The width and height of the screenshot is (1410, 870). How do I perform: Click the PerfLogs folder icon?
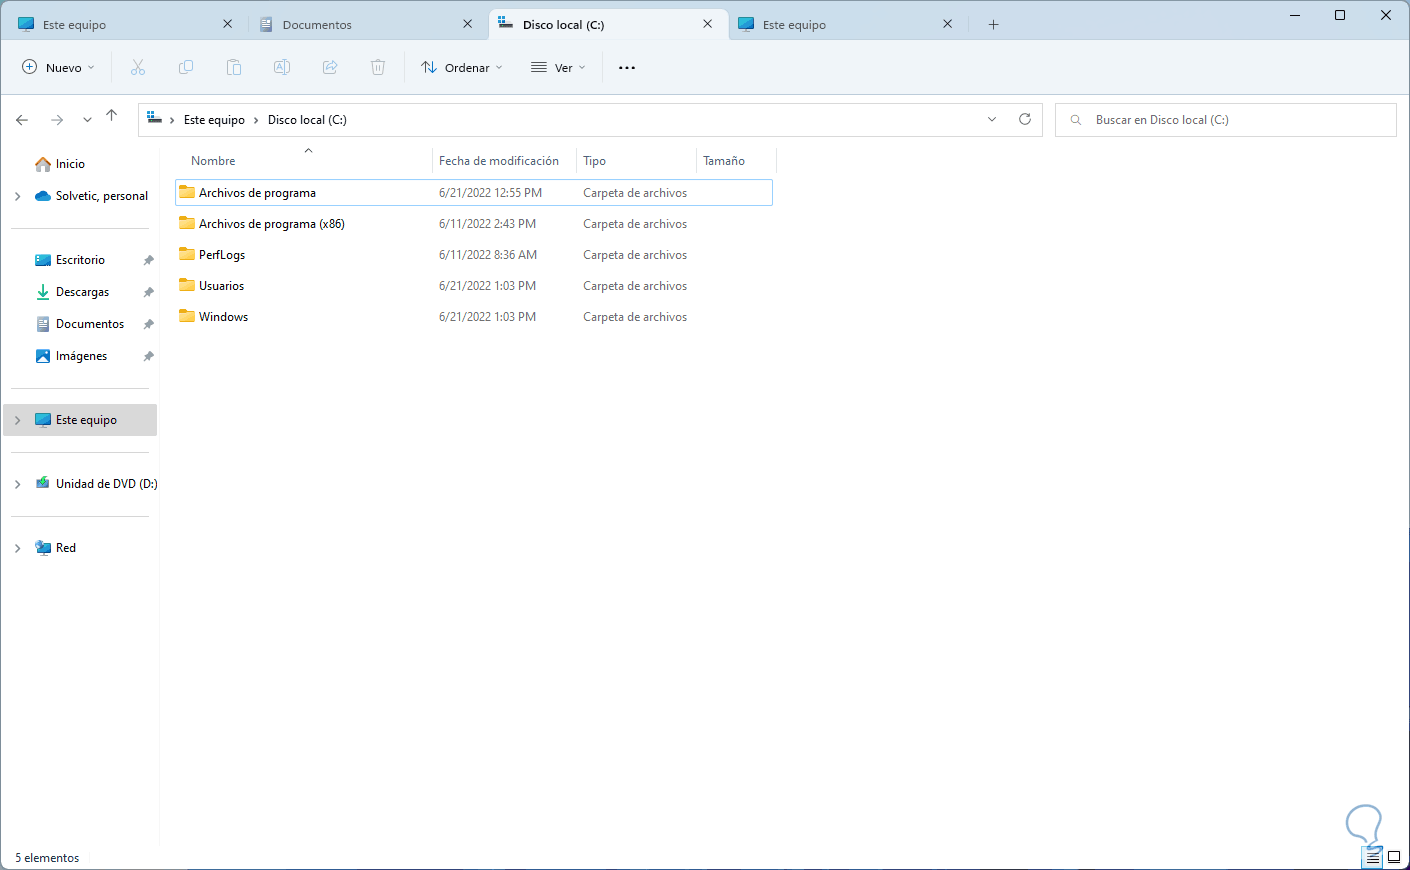coord(187,254)
